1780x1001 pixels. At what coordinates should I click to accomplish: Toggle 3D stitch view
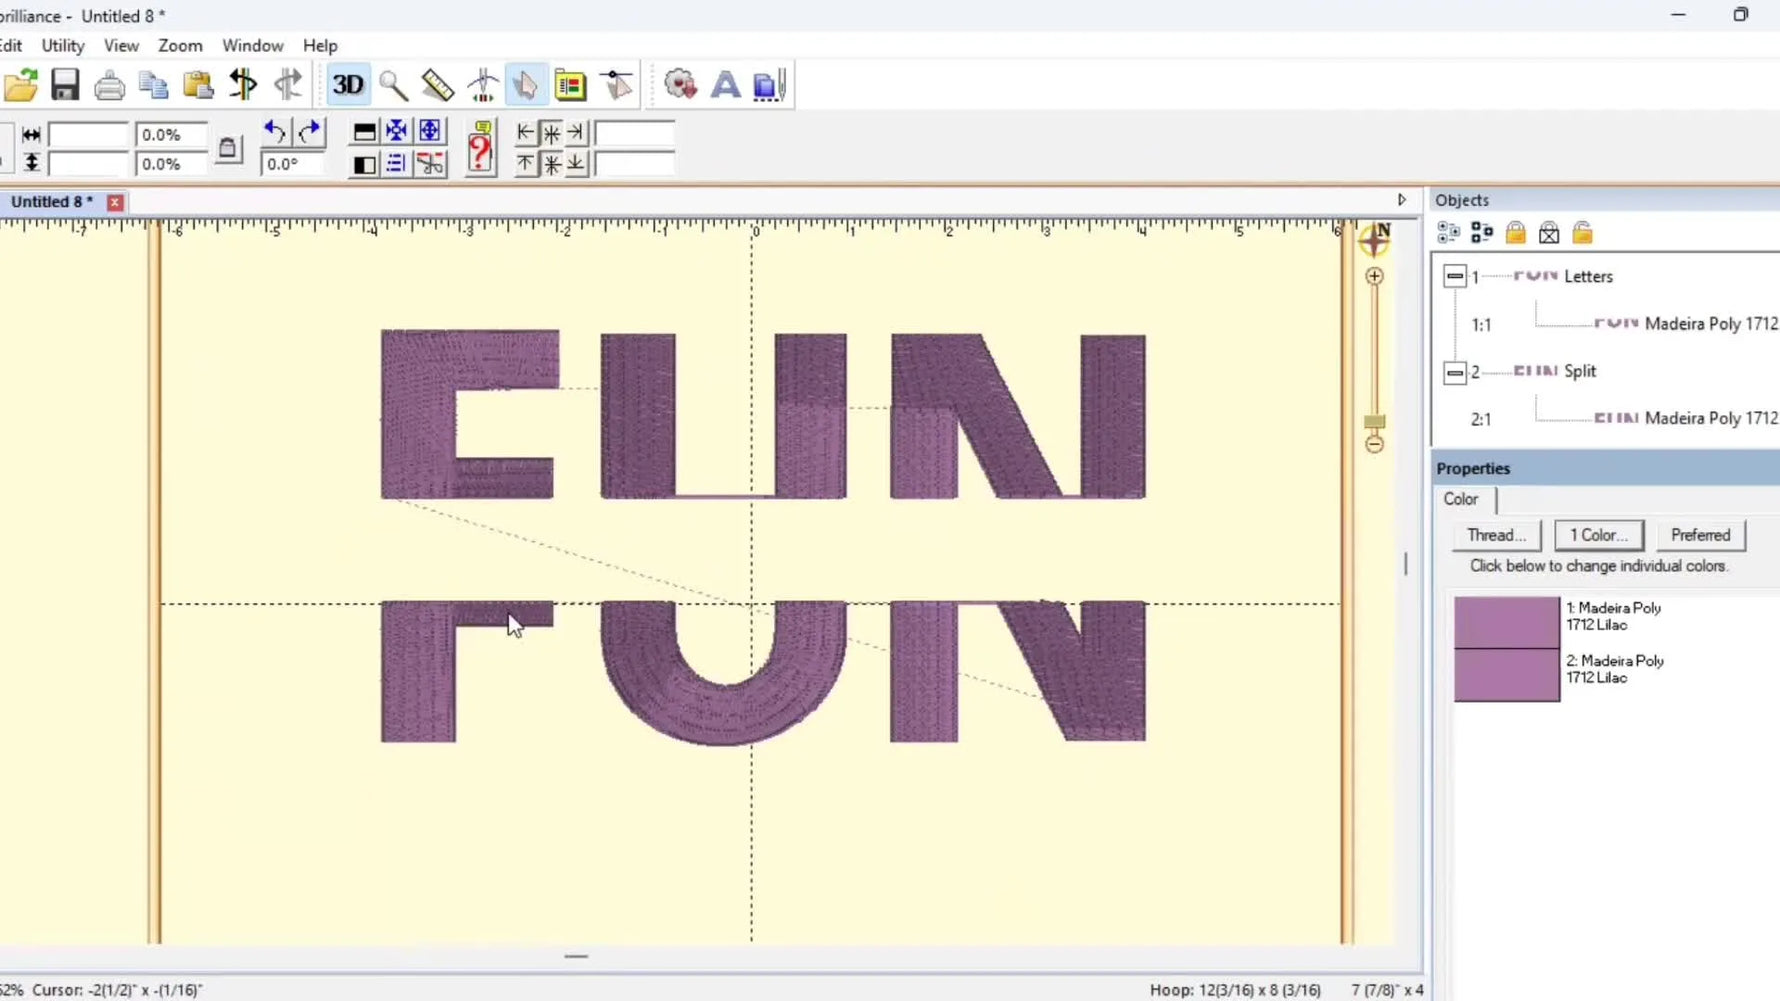click(348, 85)
